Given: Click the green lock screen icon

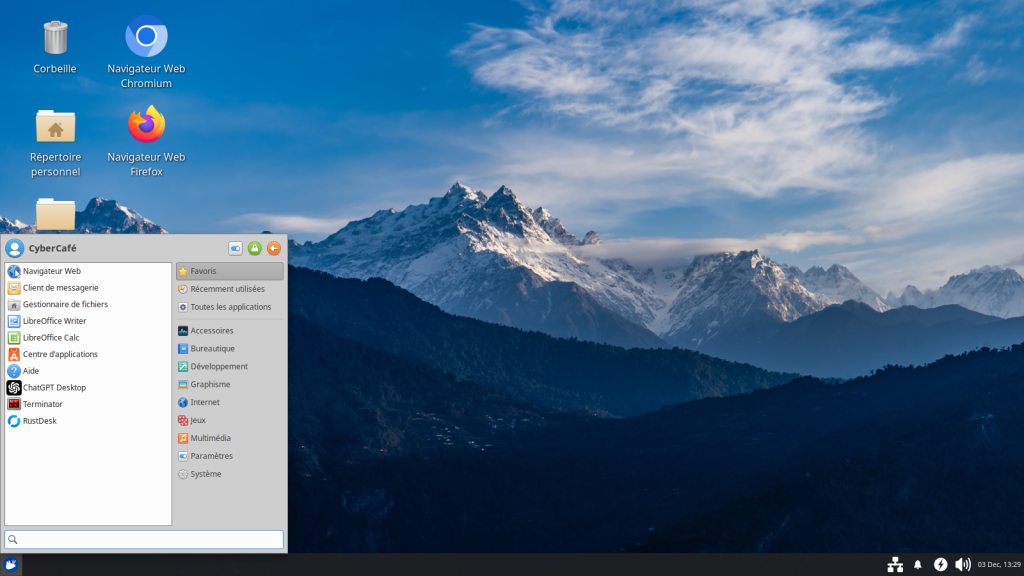Looking at the screenshot, I should (254, 248).
